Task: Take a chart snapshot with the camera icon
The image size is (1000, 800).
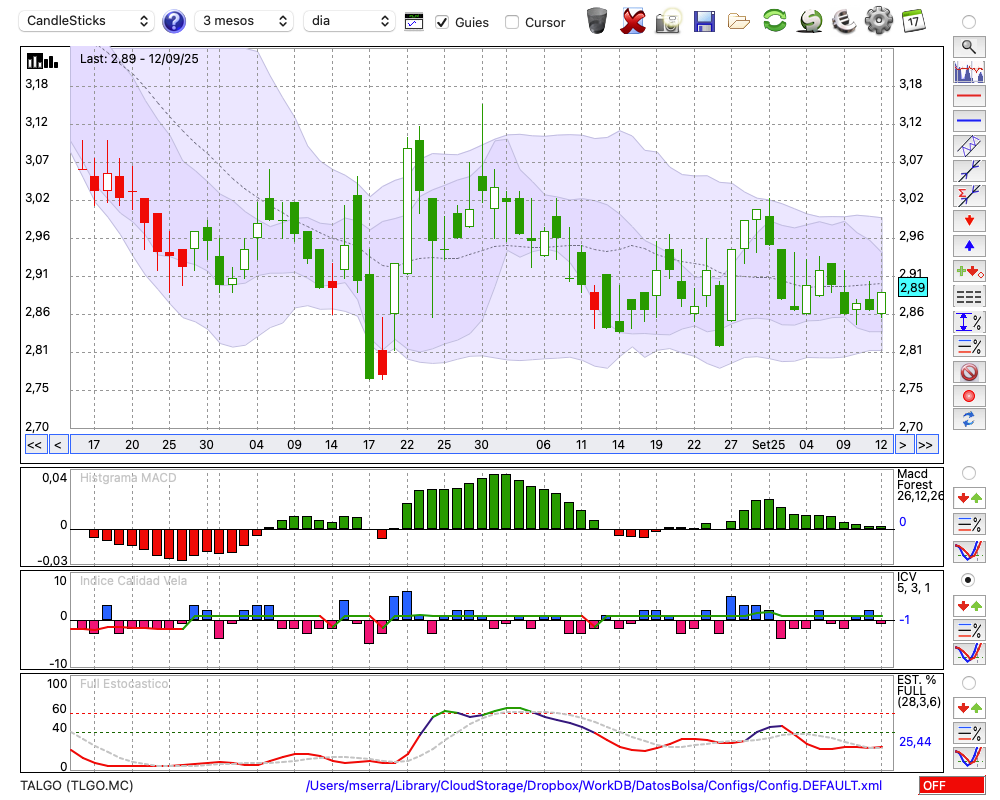Action: pos(668,21)
